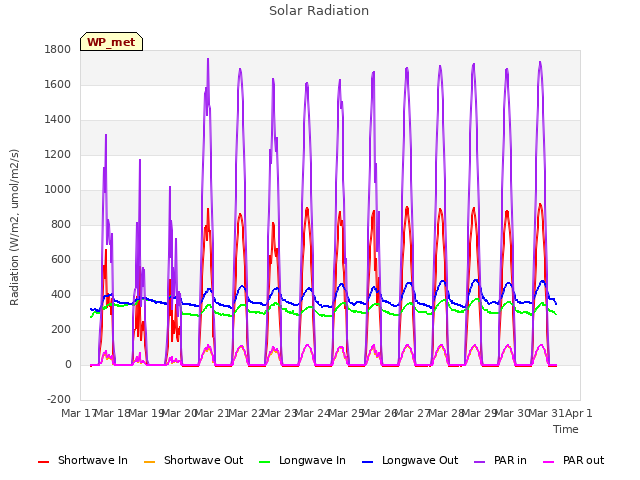Click the WP_met site label badge

click(x=111, y=42)
